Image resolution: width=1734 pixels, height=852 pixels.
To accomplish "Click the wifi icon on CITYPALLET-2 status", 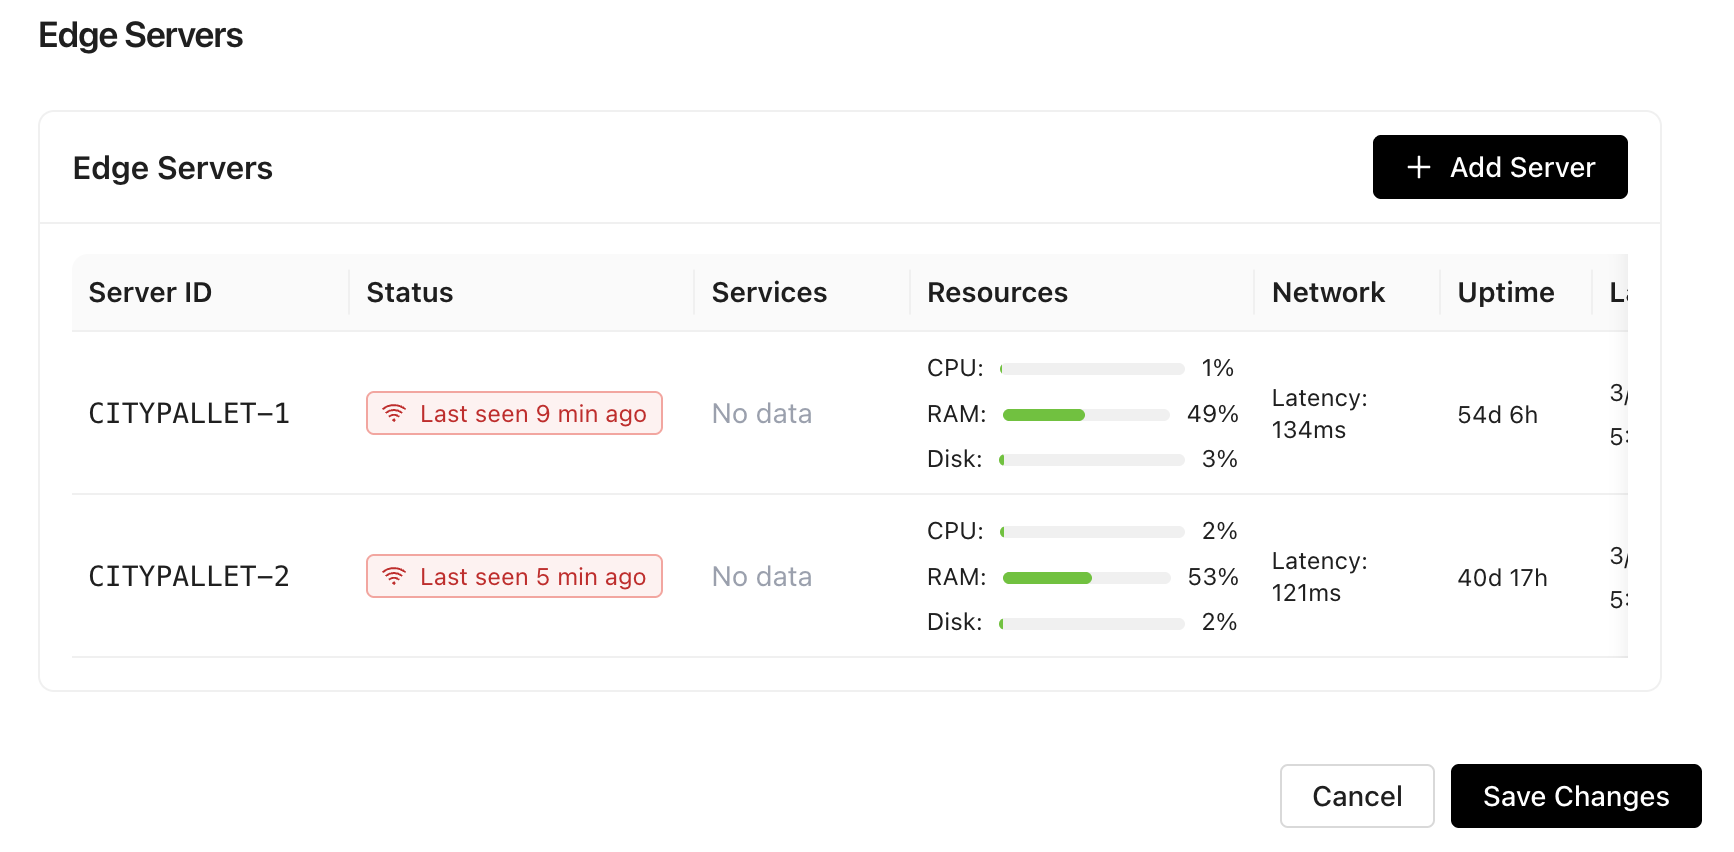I will click(394, 576).
